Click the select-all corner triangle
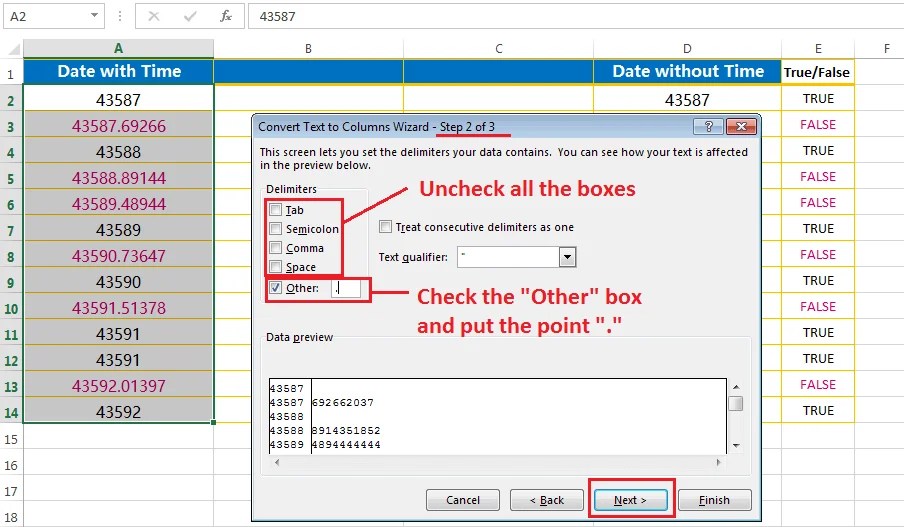The height and width of the screenshot is (527, 904). [x=13, y=50]
